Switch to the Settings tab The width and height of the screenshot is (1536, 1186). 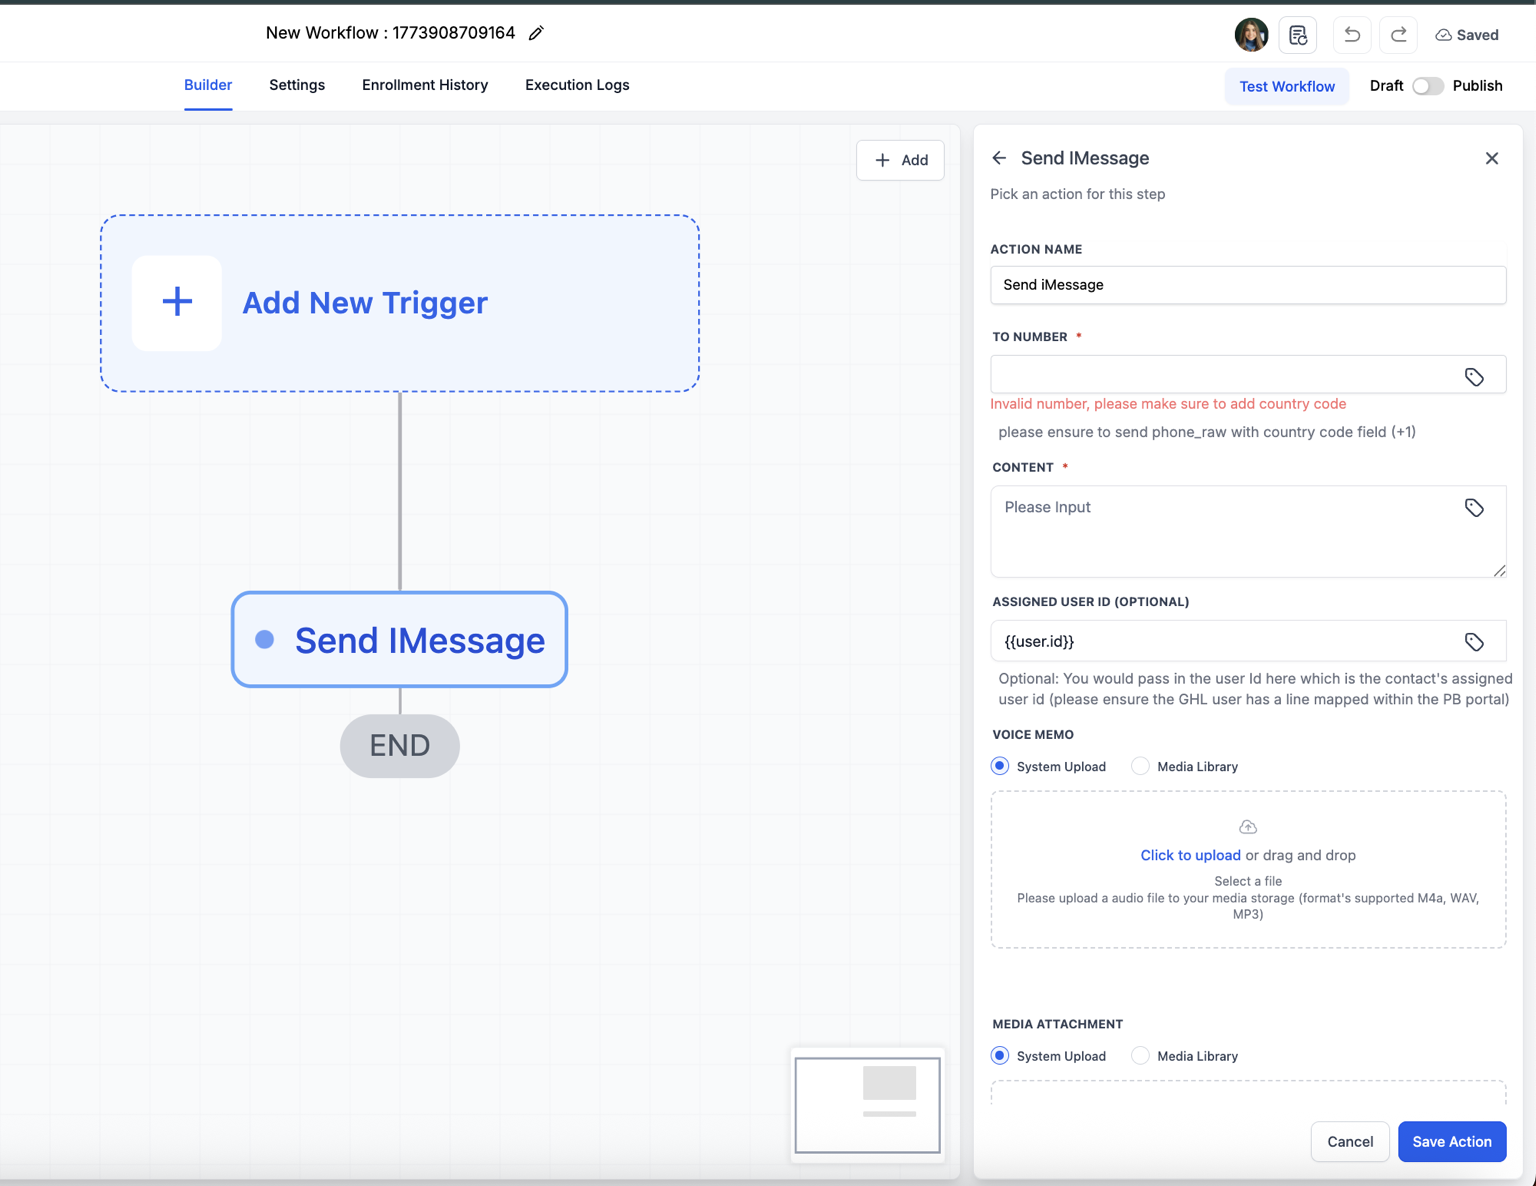click(x=297, y=85)
